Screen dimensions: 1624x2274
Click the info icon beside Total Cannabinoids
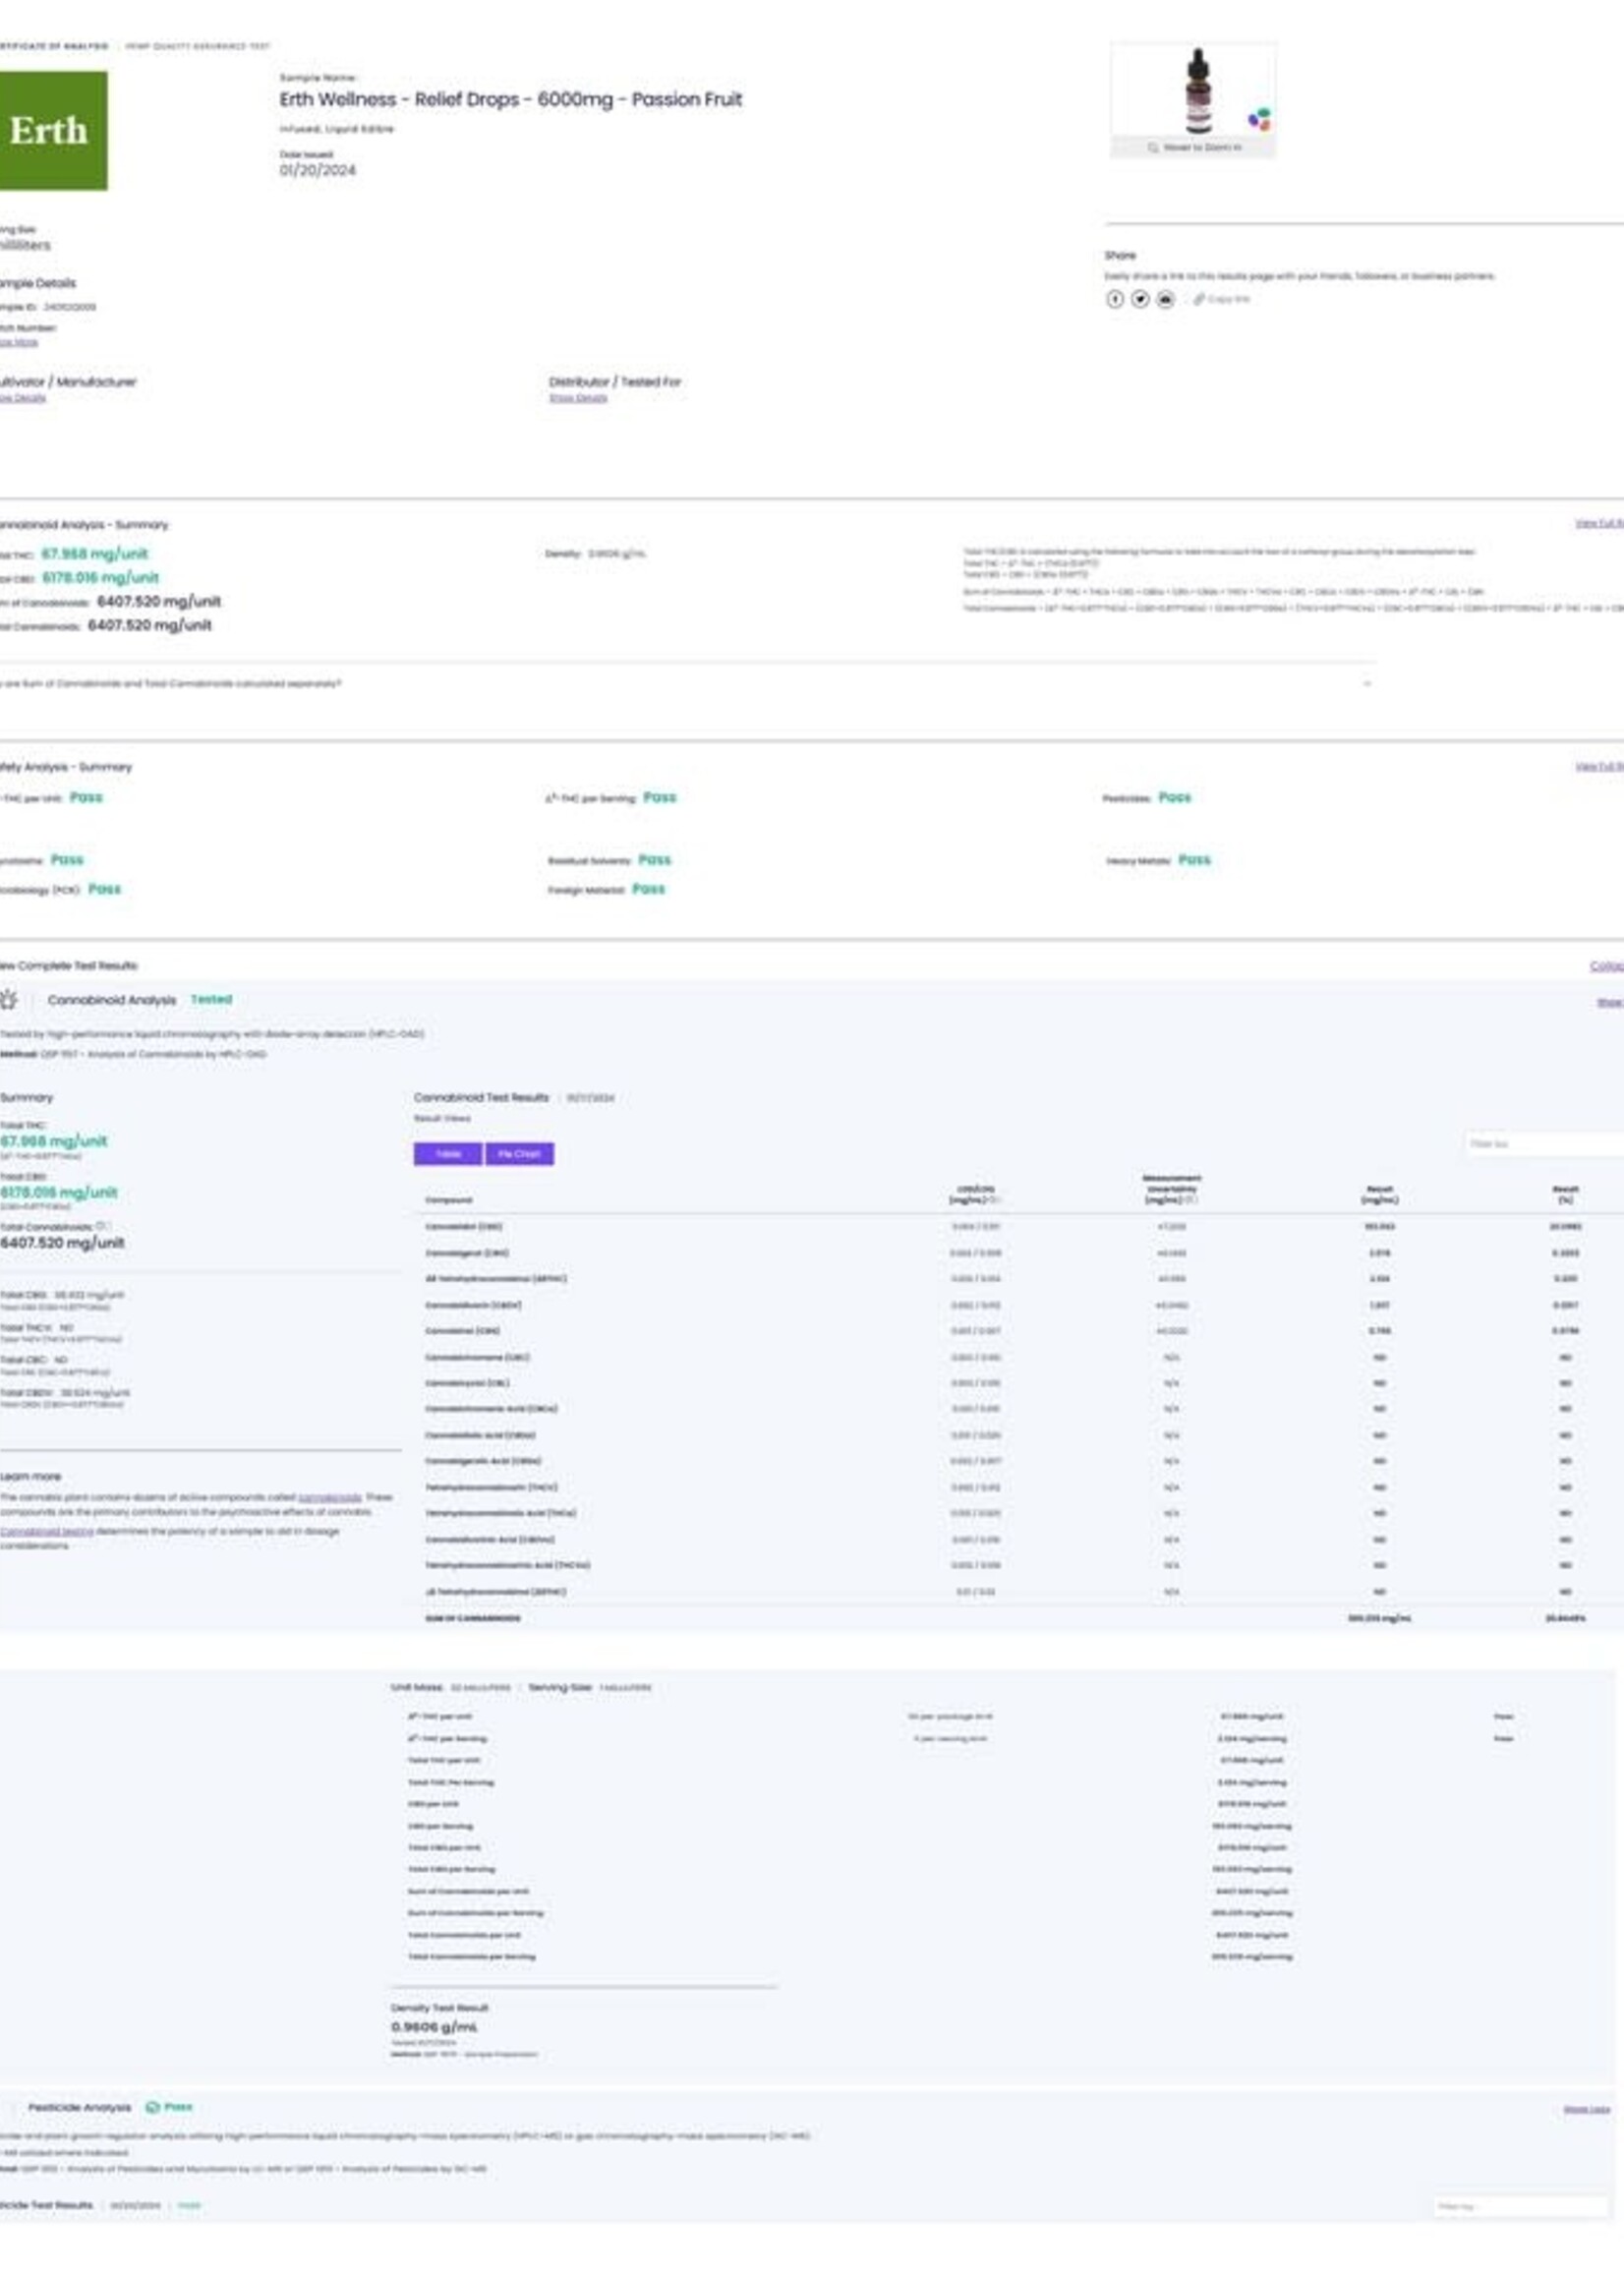tap(102, 1226)
